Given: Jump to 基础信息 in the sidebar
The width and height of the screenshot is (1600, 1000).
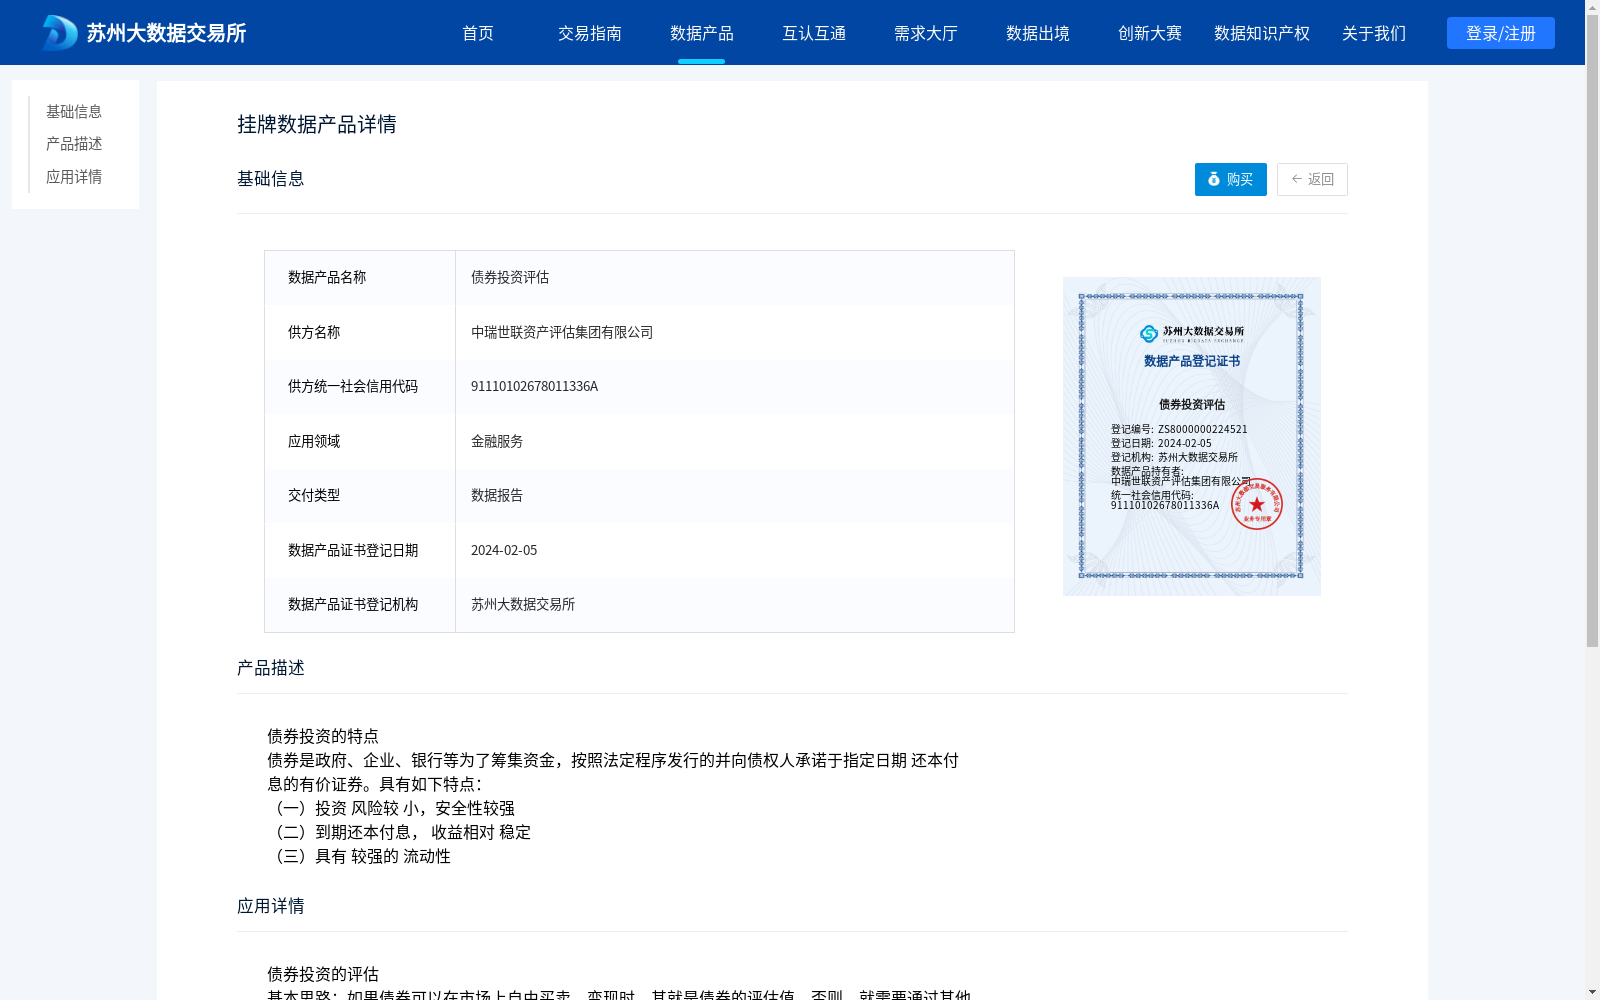Looking at the screenshot, I should (x=74, y=112).
